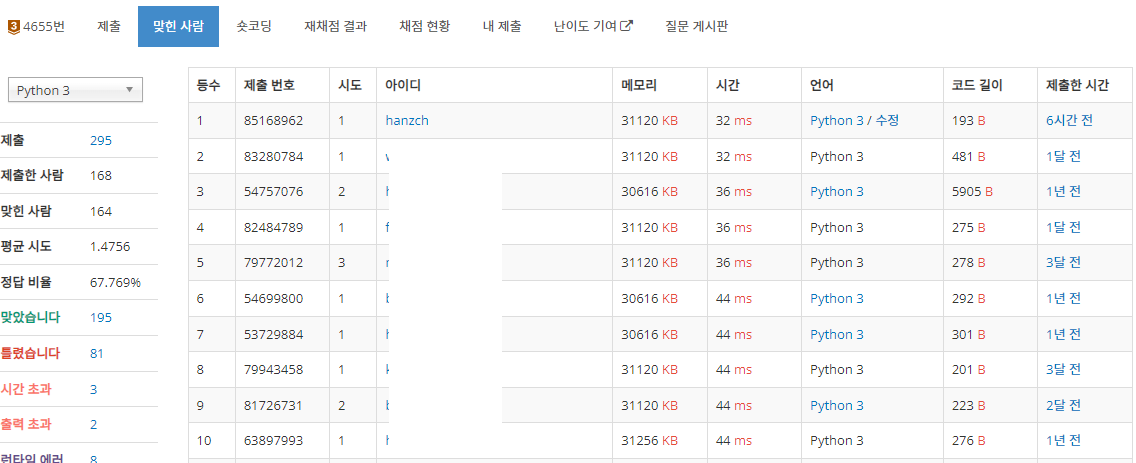
Task: Click the 31256 KB memory value
Action: [x=650, y=441]
